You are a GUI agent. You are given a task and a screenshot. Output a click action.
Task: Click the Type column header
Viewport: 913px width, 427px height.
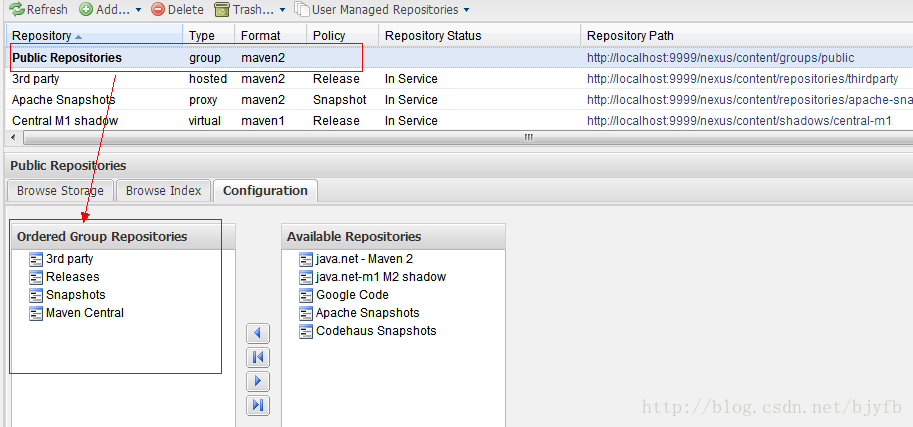[209, 36]
